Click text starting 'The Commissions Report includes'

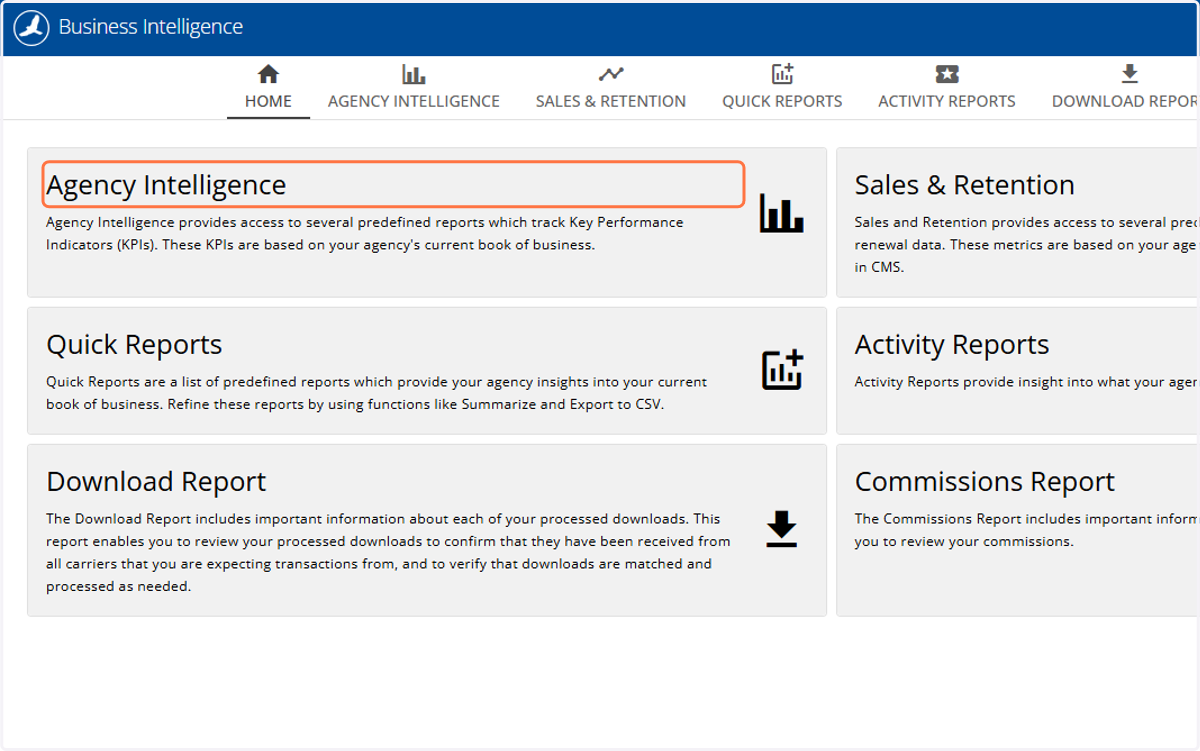click(x=1026, y=530)
